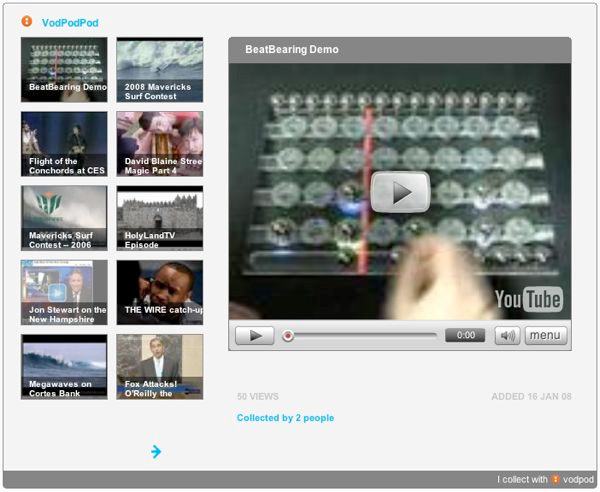Click the large play overlay on video
The image size is (600, 492).
400,192
